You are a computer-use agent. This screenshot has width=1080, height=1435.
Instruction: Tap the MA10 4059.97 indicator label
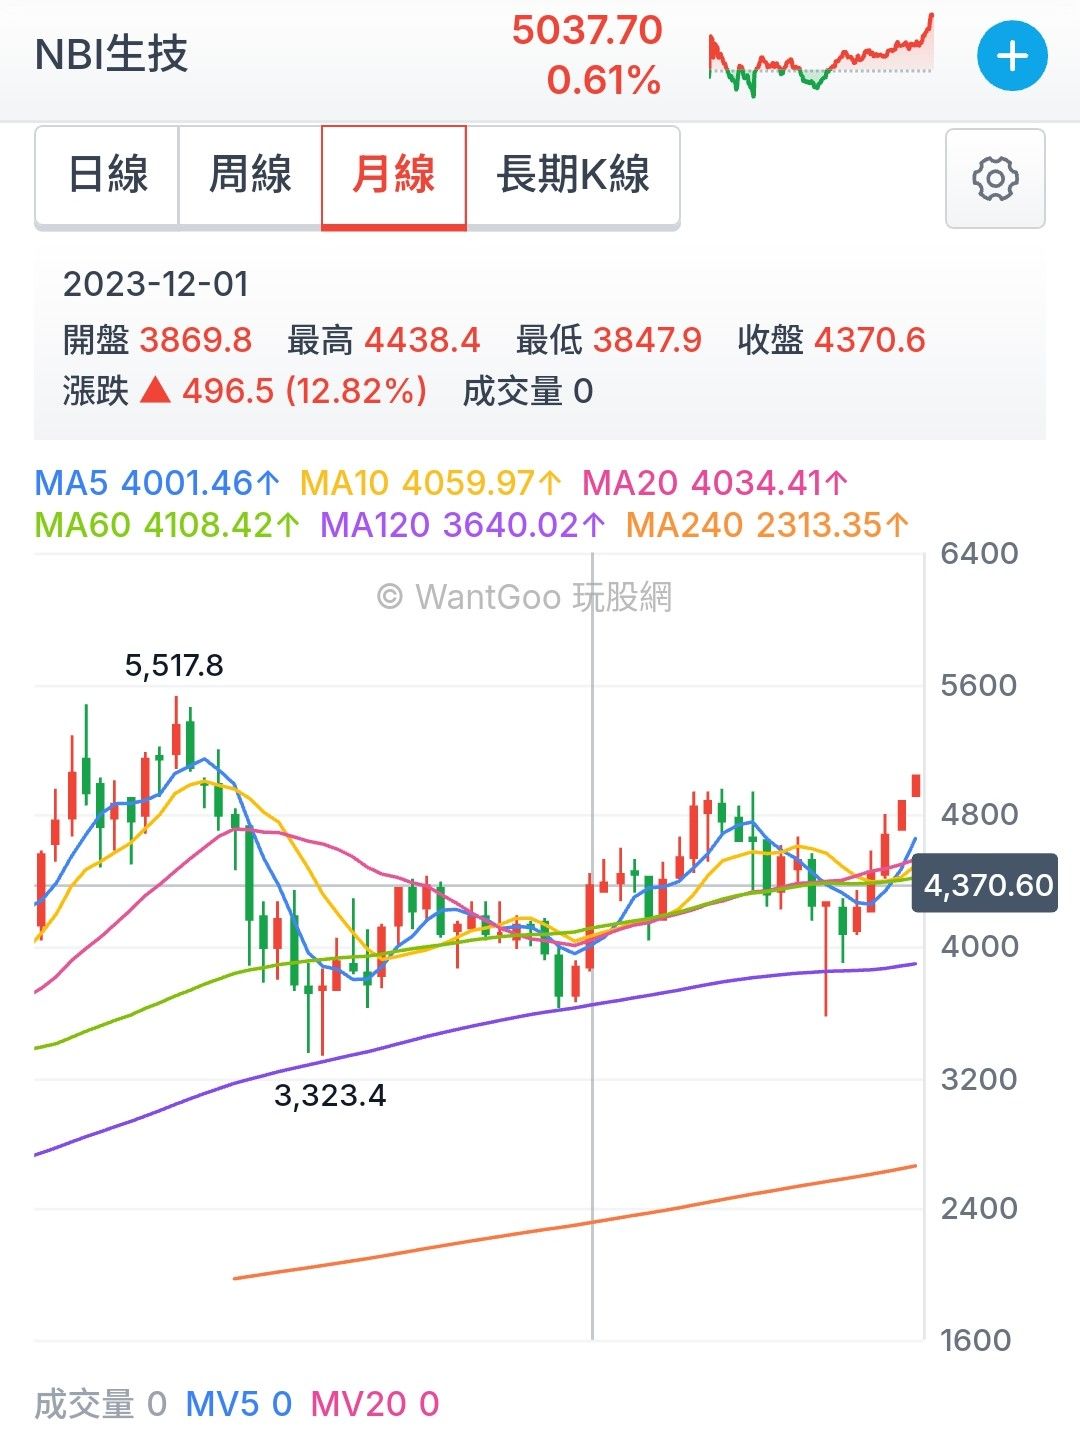coord(431,484)
